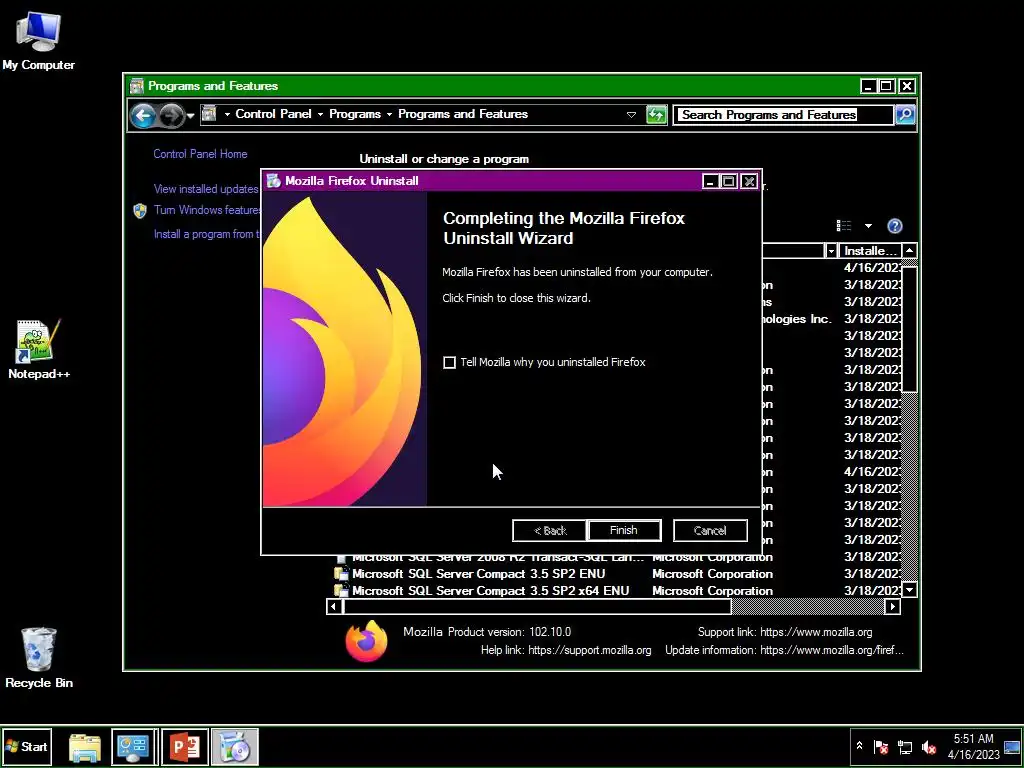Click the Mozilla Firefox Uninstall title icon
This screenshot has height=768, width=1024.
pos(274,181)
